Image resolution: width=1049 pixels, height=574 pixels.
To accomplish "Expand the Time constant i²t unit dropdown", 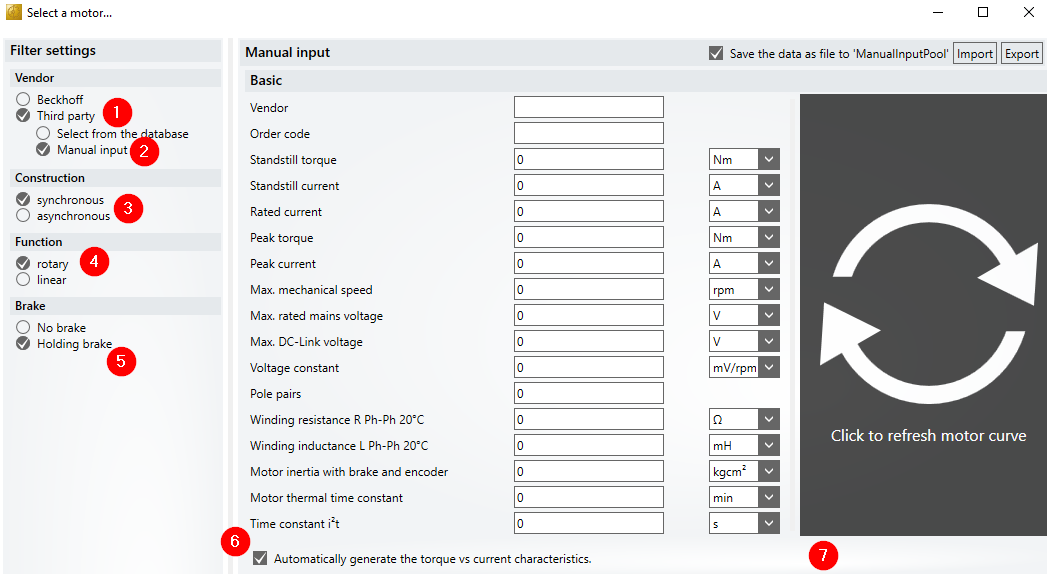I will click(x=767, y=524).
